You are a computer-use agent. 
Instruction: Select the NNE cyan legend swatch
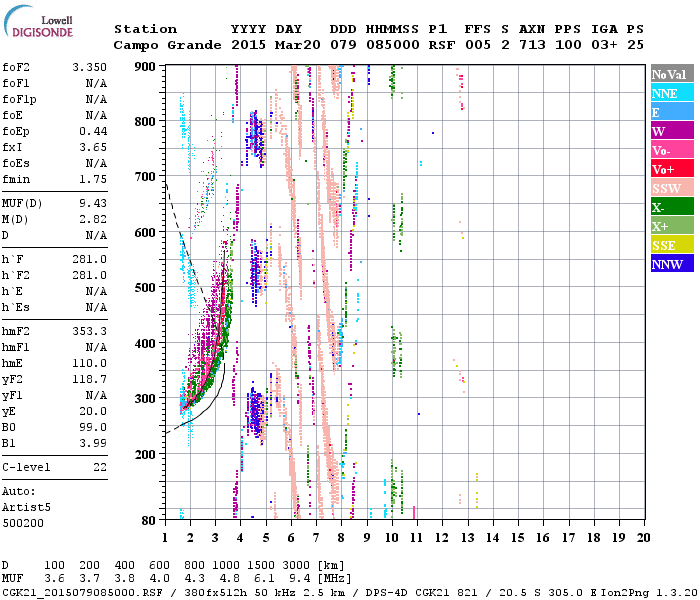(x=672, y=93)
